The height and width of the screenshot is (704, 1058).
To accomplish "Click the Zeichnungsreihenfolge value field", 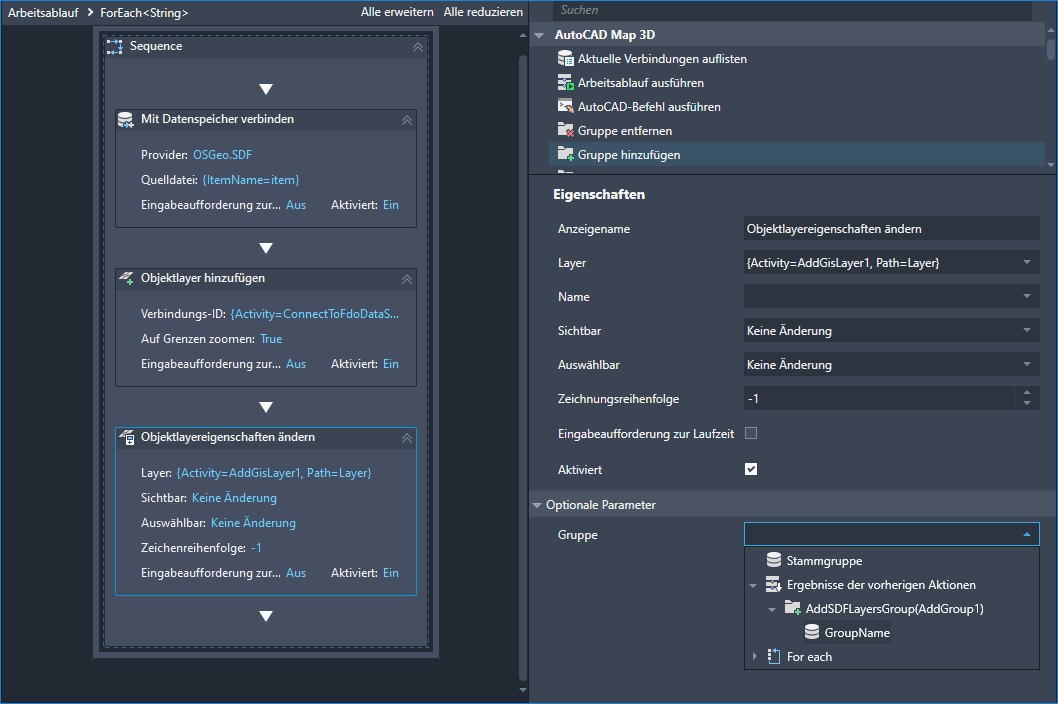I will (x=879, y=398).
